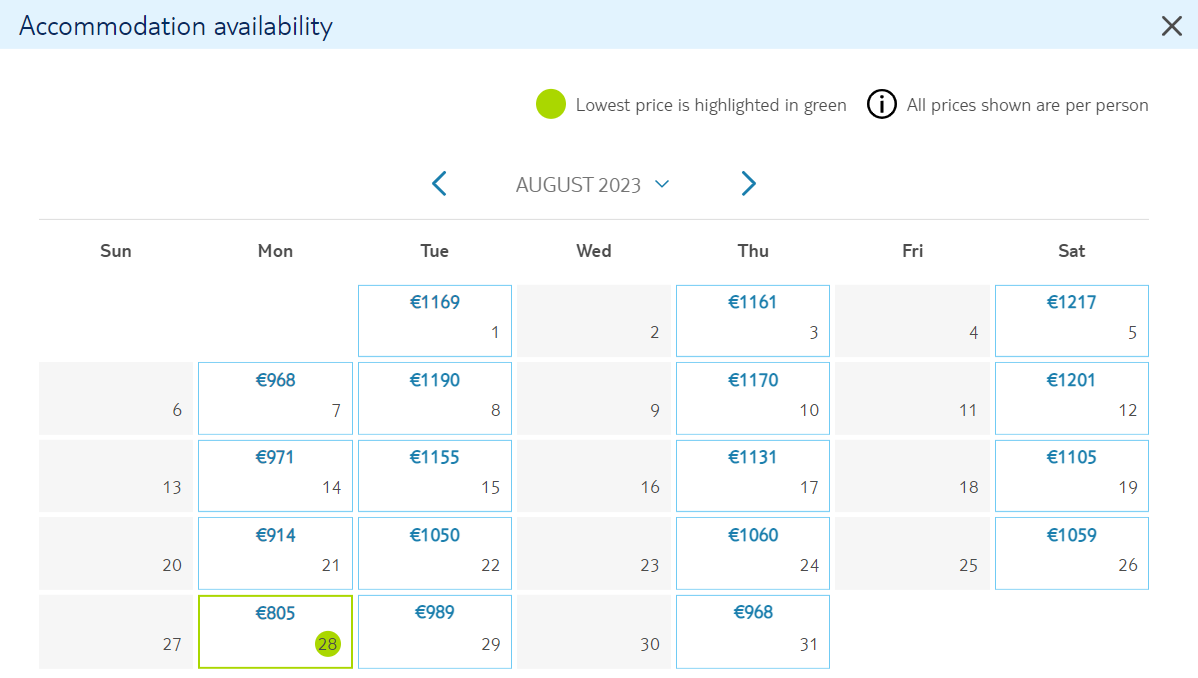Select August 19 priced €1105
Viewport: 1198px width, 678px height.
tap(1071, 475)
